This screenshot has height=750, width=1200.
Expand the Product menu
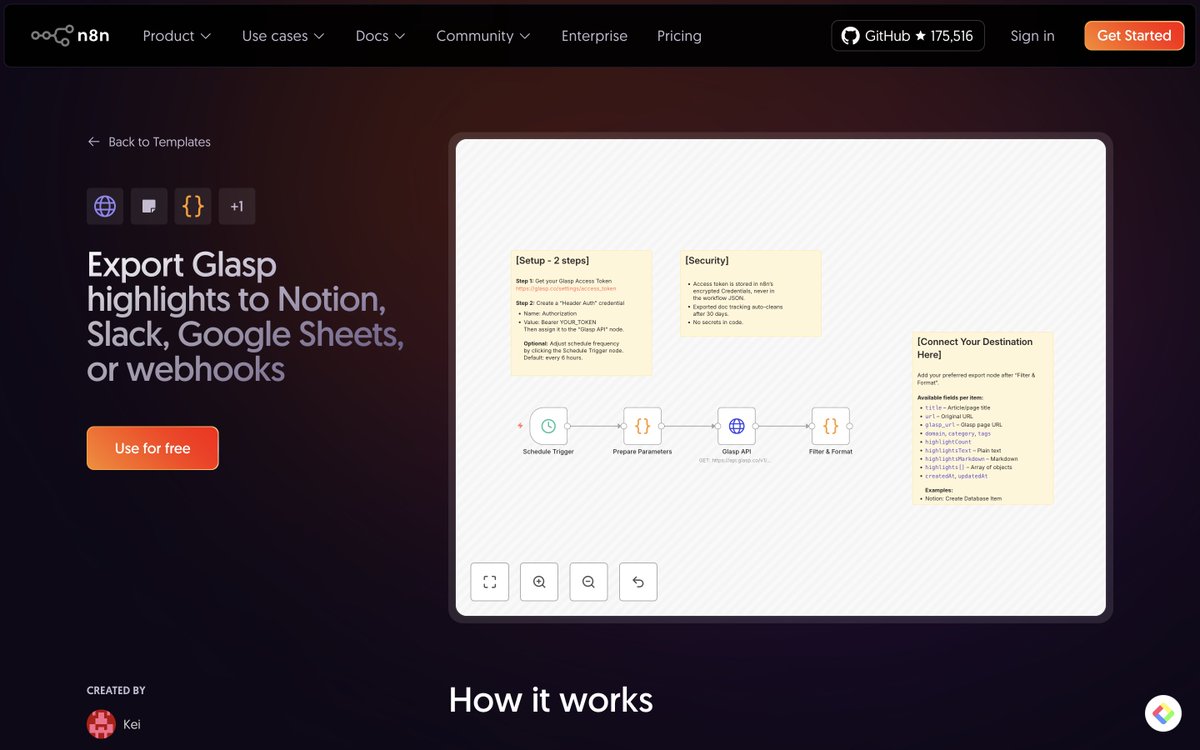tap(177, 36)
